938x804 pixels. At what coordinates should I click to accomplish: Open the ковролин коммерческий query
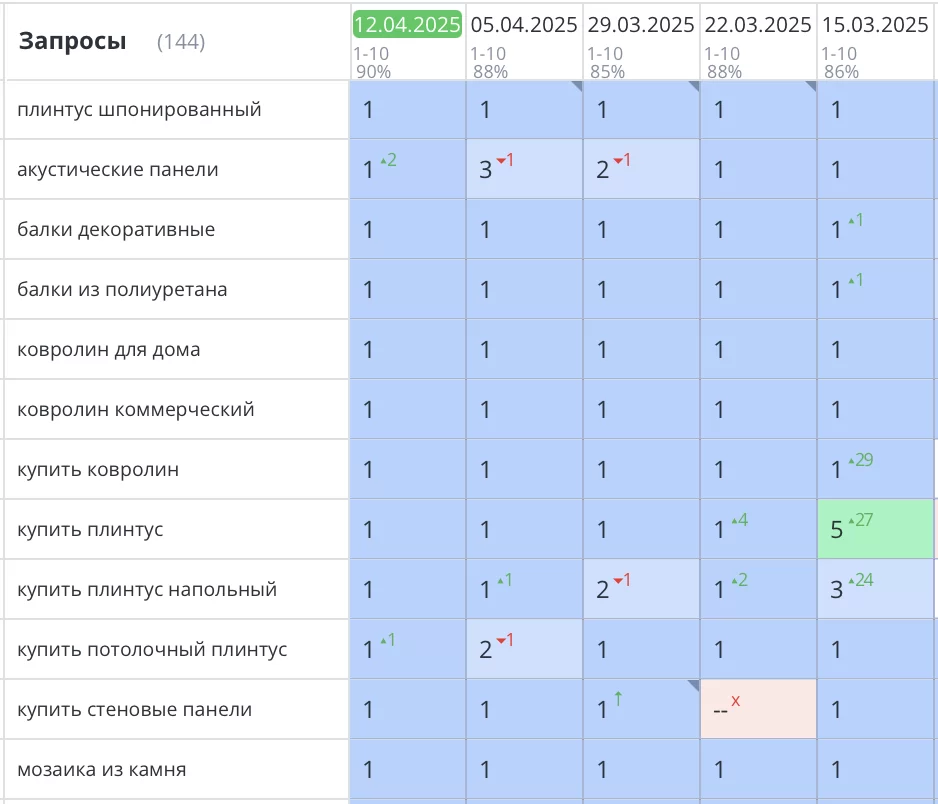click(135, 409)
